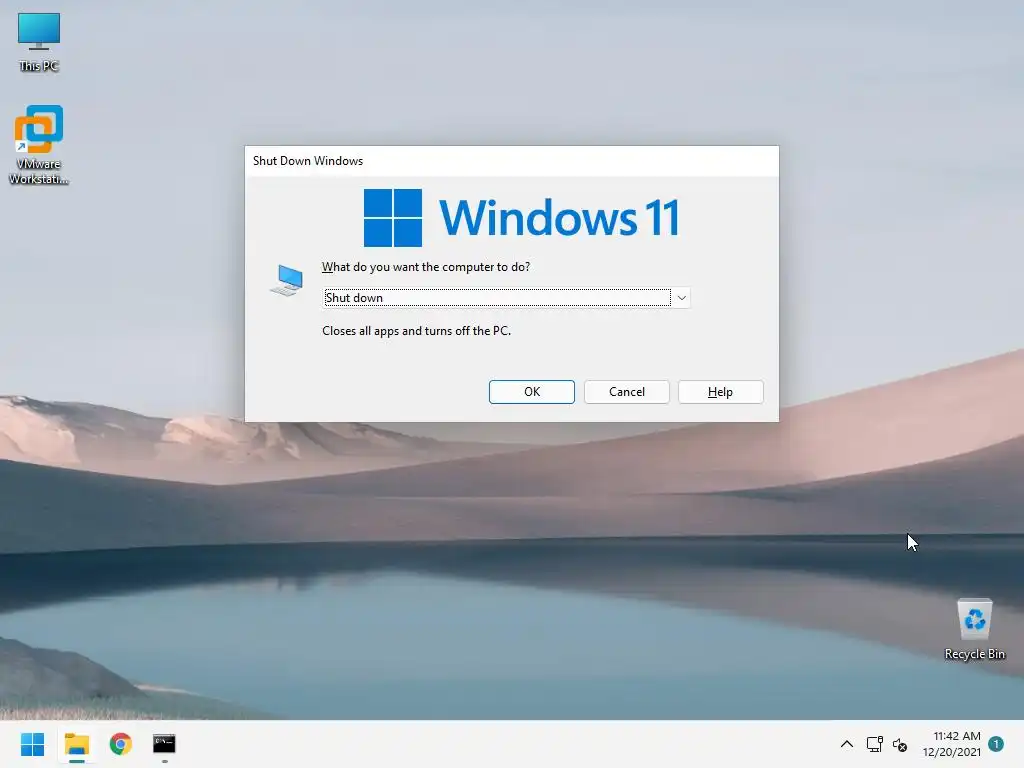Show hidden system tray icons
The height and width of the screenshot is (768, 1024).
coord(846,744)
